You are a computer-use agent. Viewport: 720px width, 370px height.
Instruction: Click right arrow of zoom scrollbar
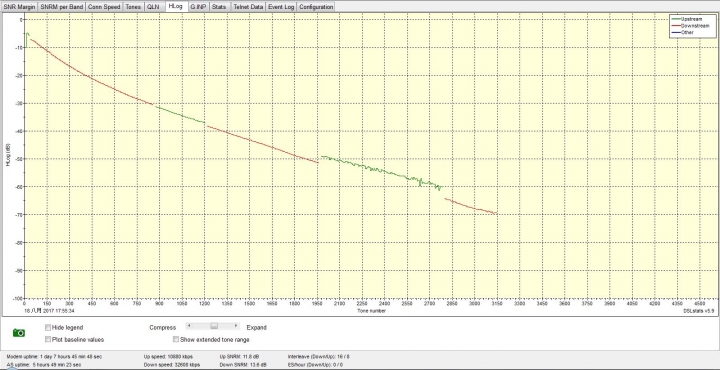(x=236, y=326)
